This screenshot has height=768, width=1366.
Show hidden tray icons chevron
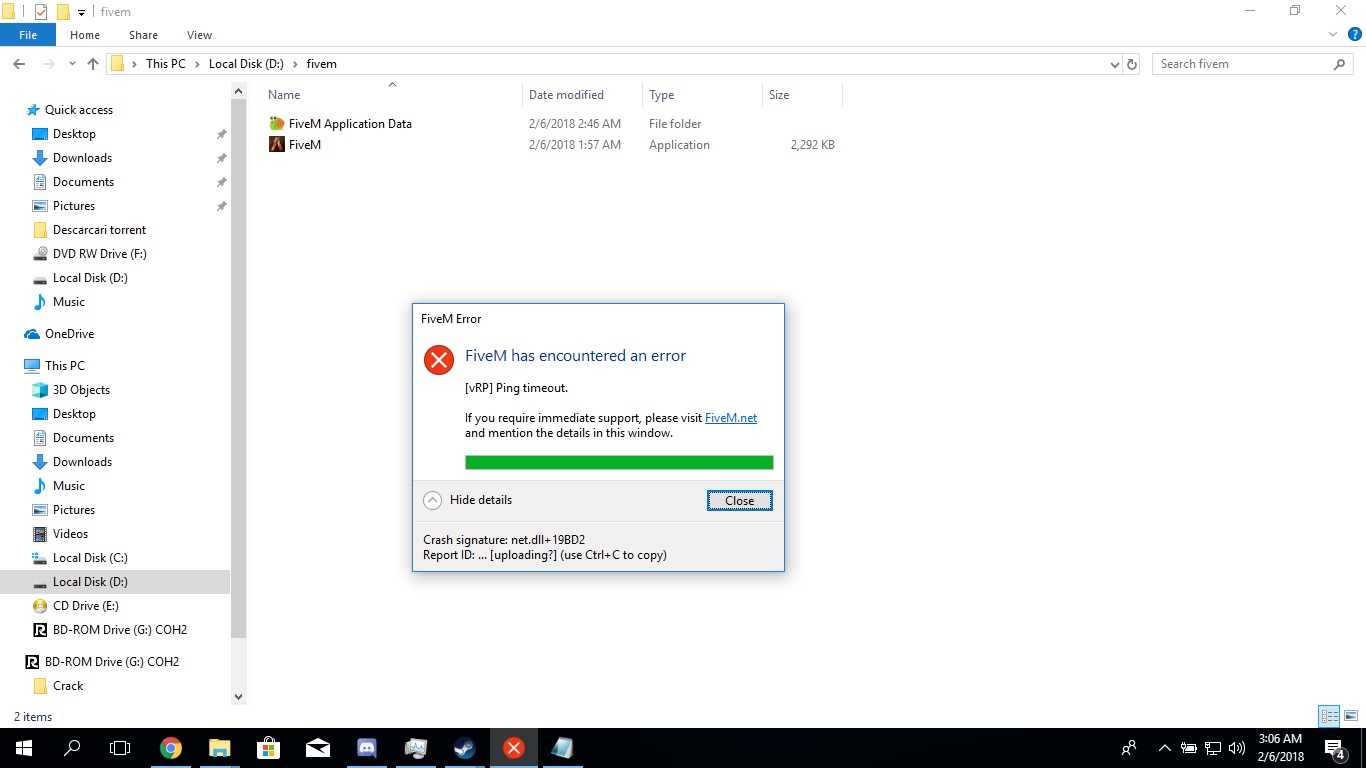point(1164,748)
